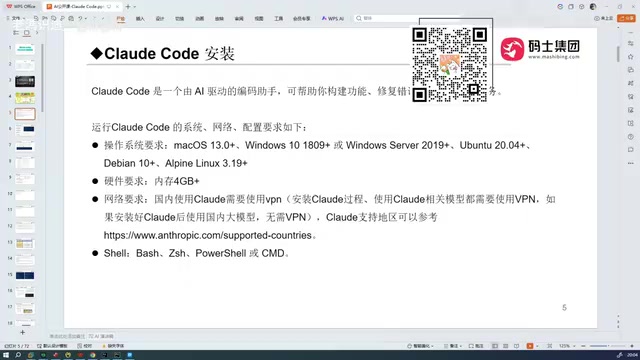This screenshot has height=360, width=640.
Task: Click the star icon in right sidebar
Action: pos(631,57)
